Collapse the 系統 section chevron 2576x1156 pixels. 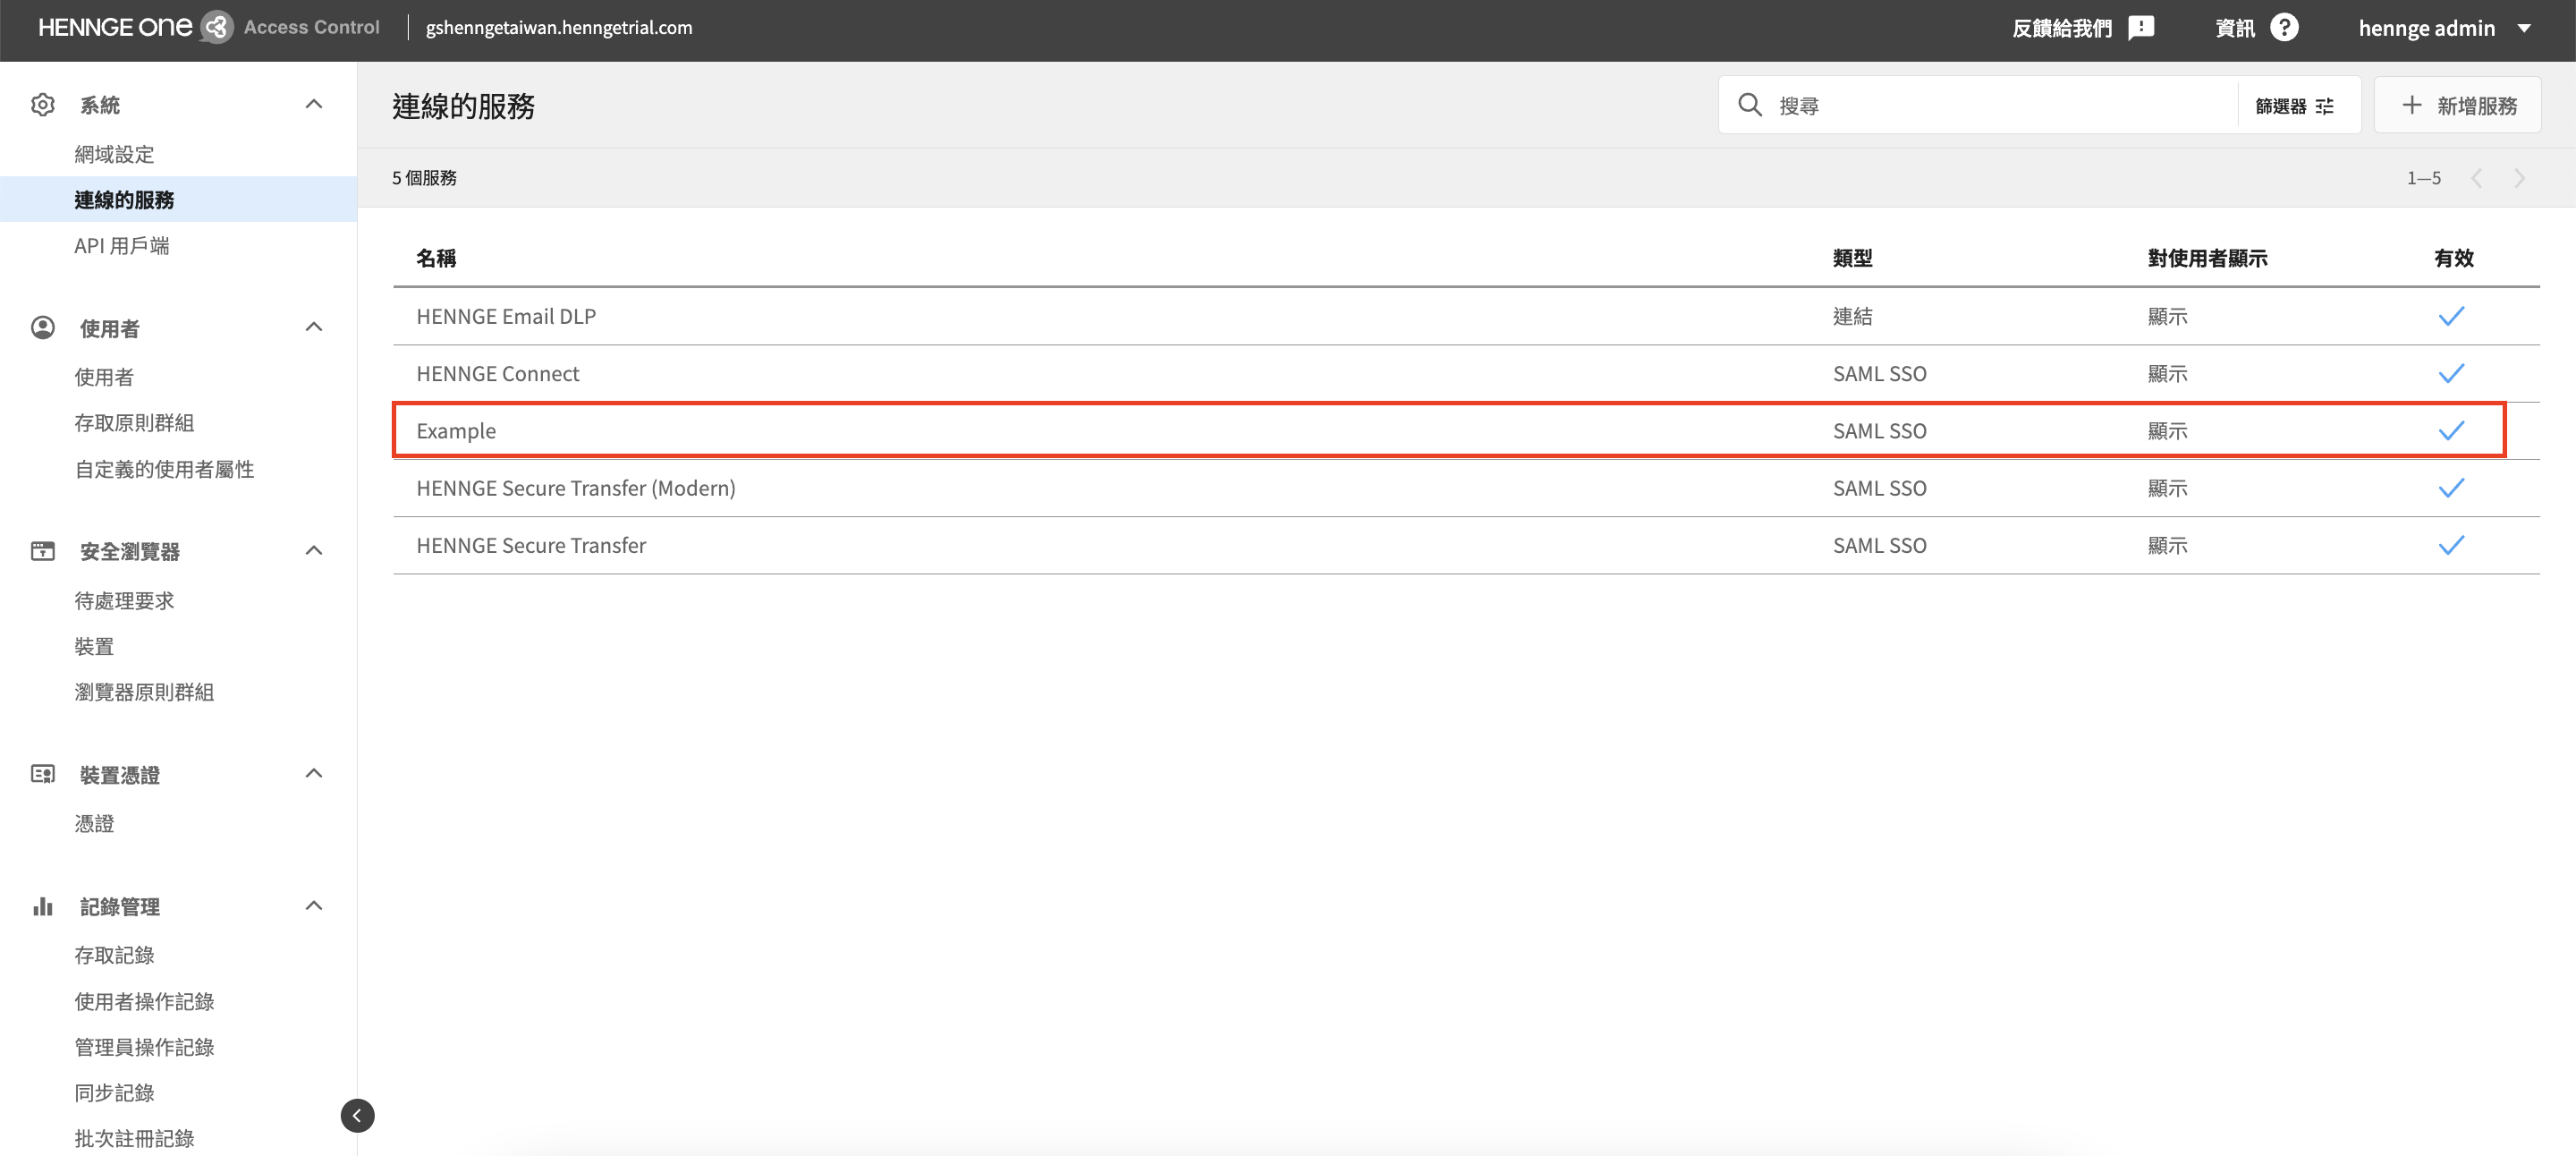[x=314, y=104]
